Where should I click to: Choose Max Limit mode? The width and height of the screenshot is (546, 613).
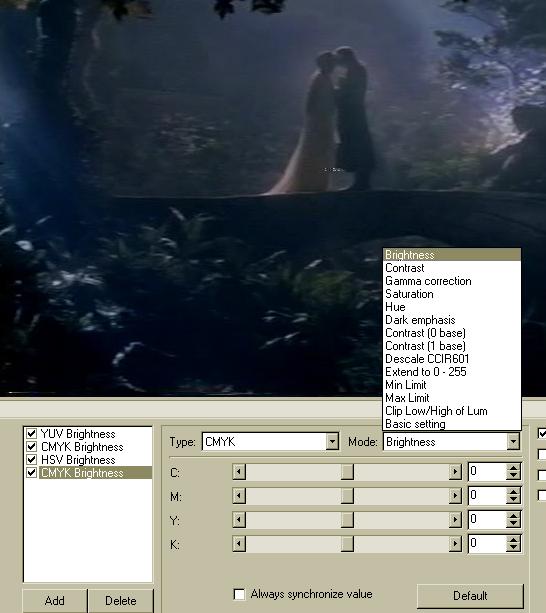pyautogui.click(x=451, y=398)
